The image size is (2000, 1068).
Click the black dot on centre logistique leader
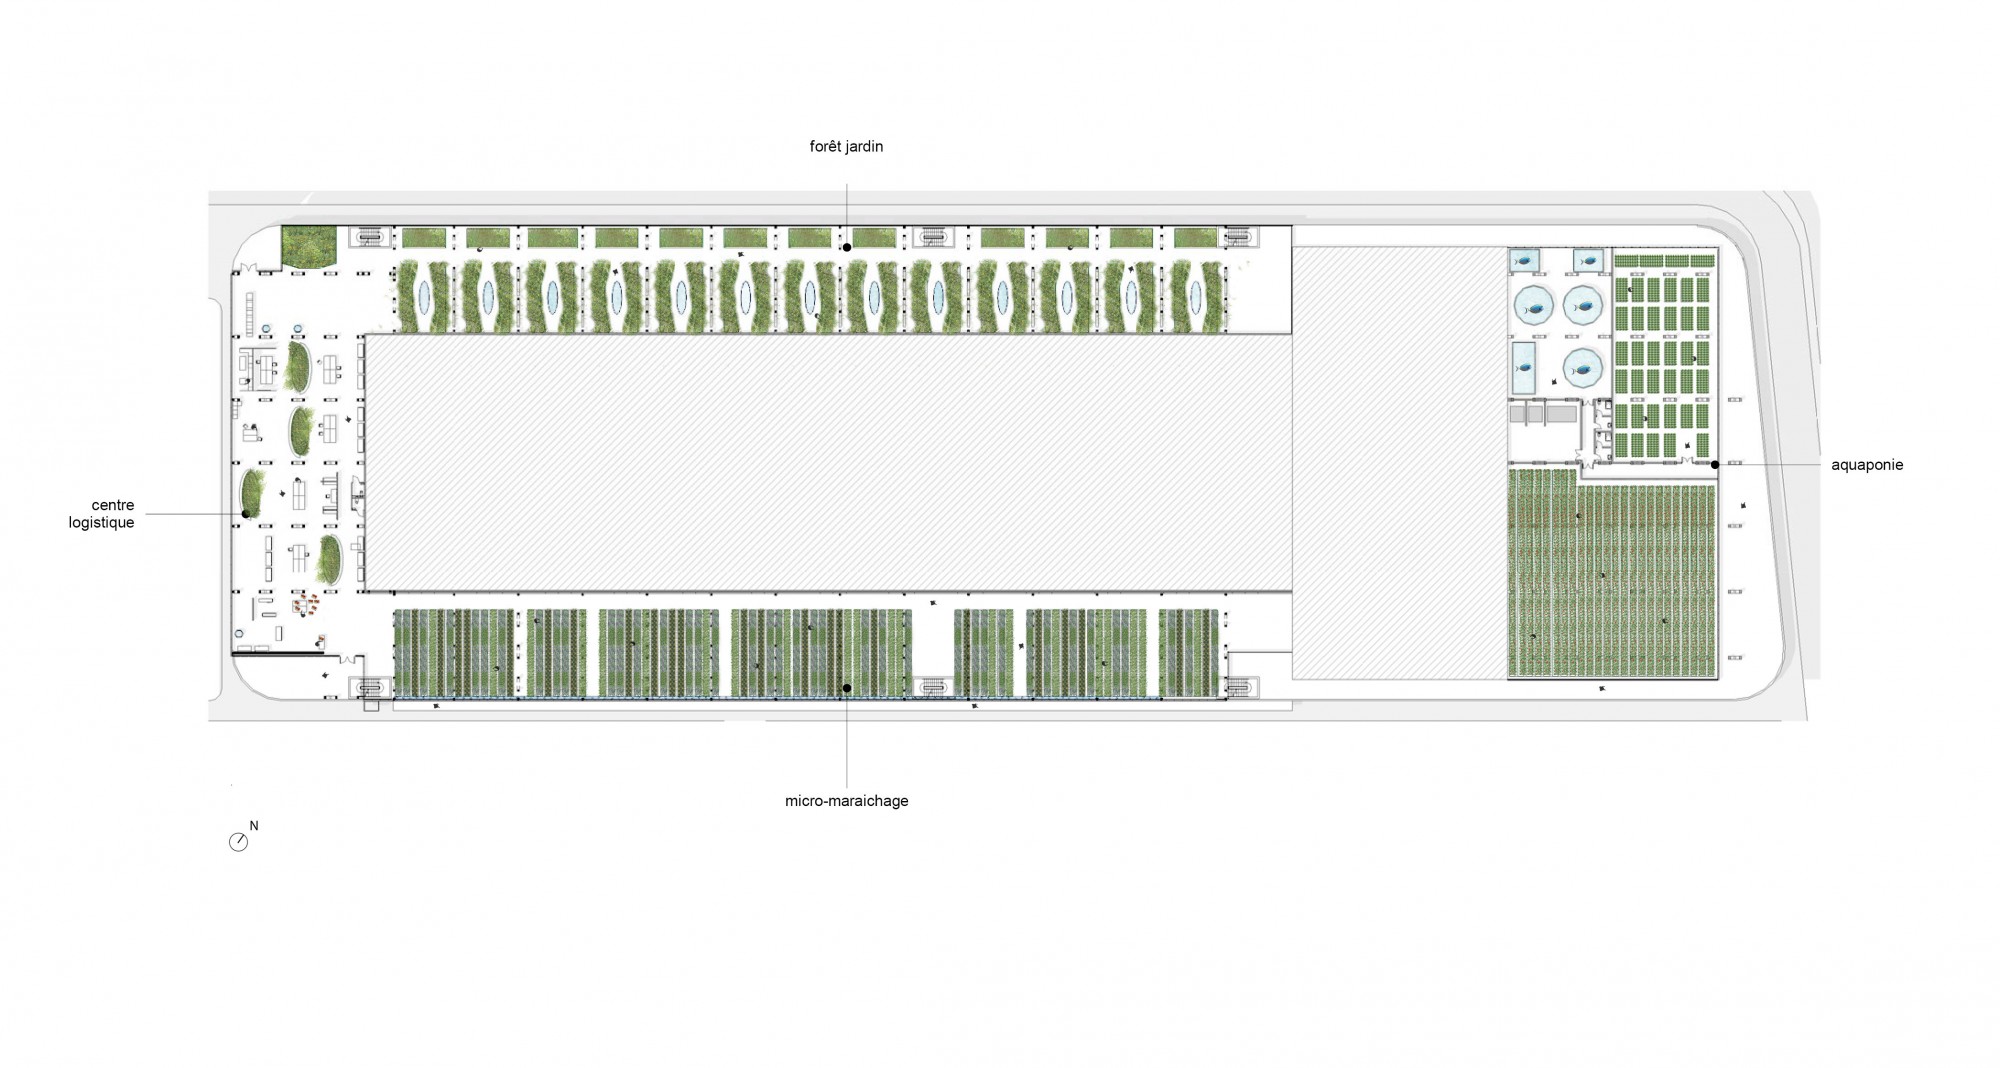(x=245, y=514)
